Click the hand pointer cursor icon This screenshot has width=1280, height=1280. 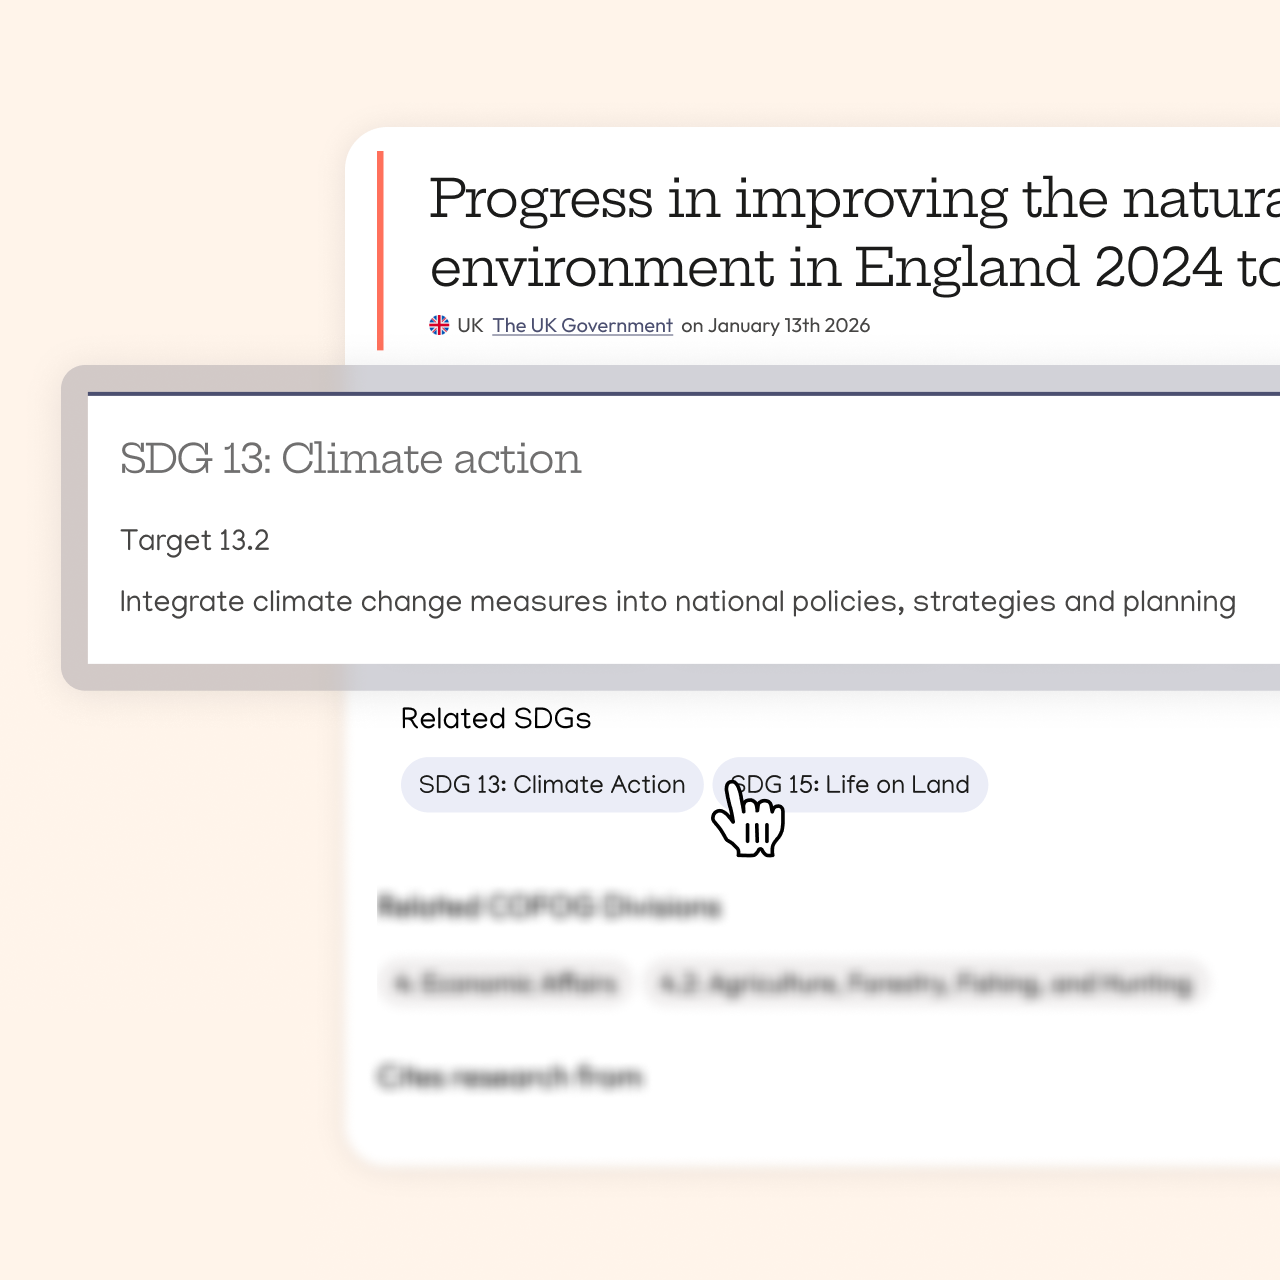[x=748, y=822]
